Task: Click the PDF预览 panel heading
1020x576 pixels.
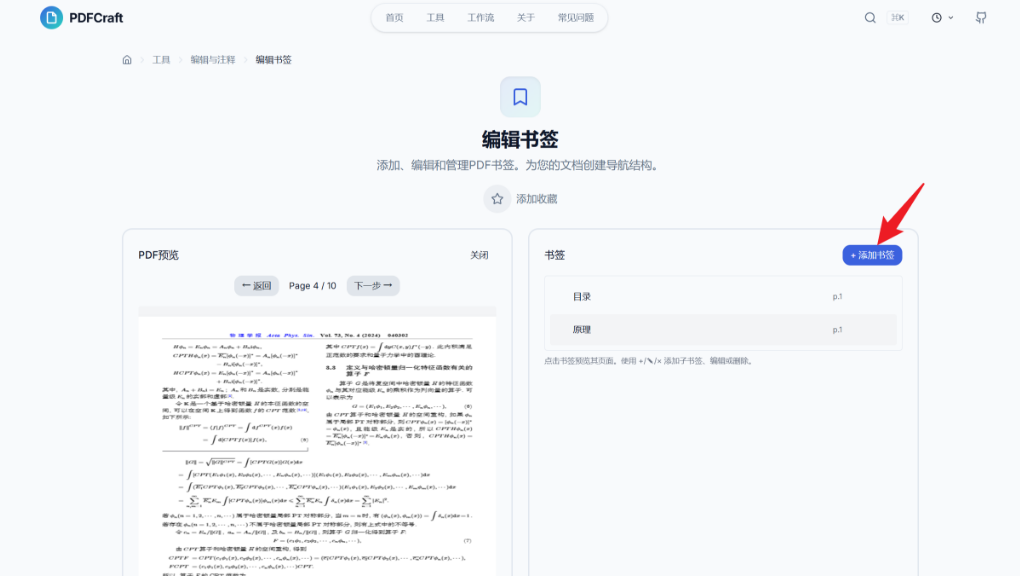Action: pyautogui.click(x=158, y=255)
